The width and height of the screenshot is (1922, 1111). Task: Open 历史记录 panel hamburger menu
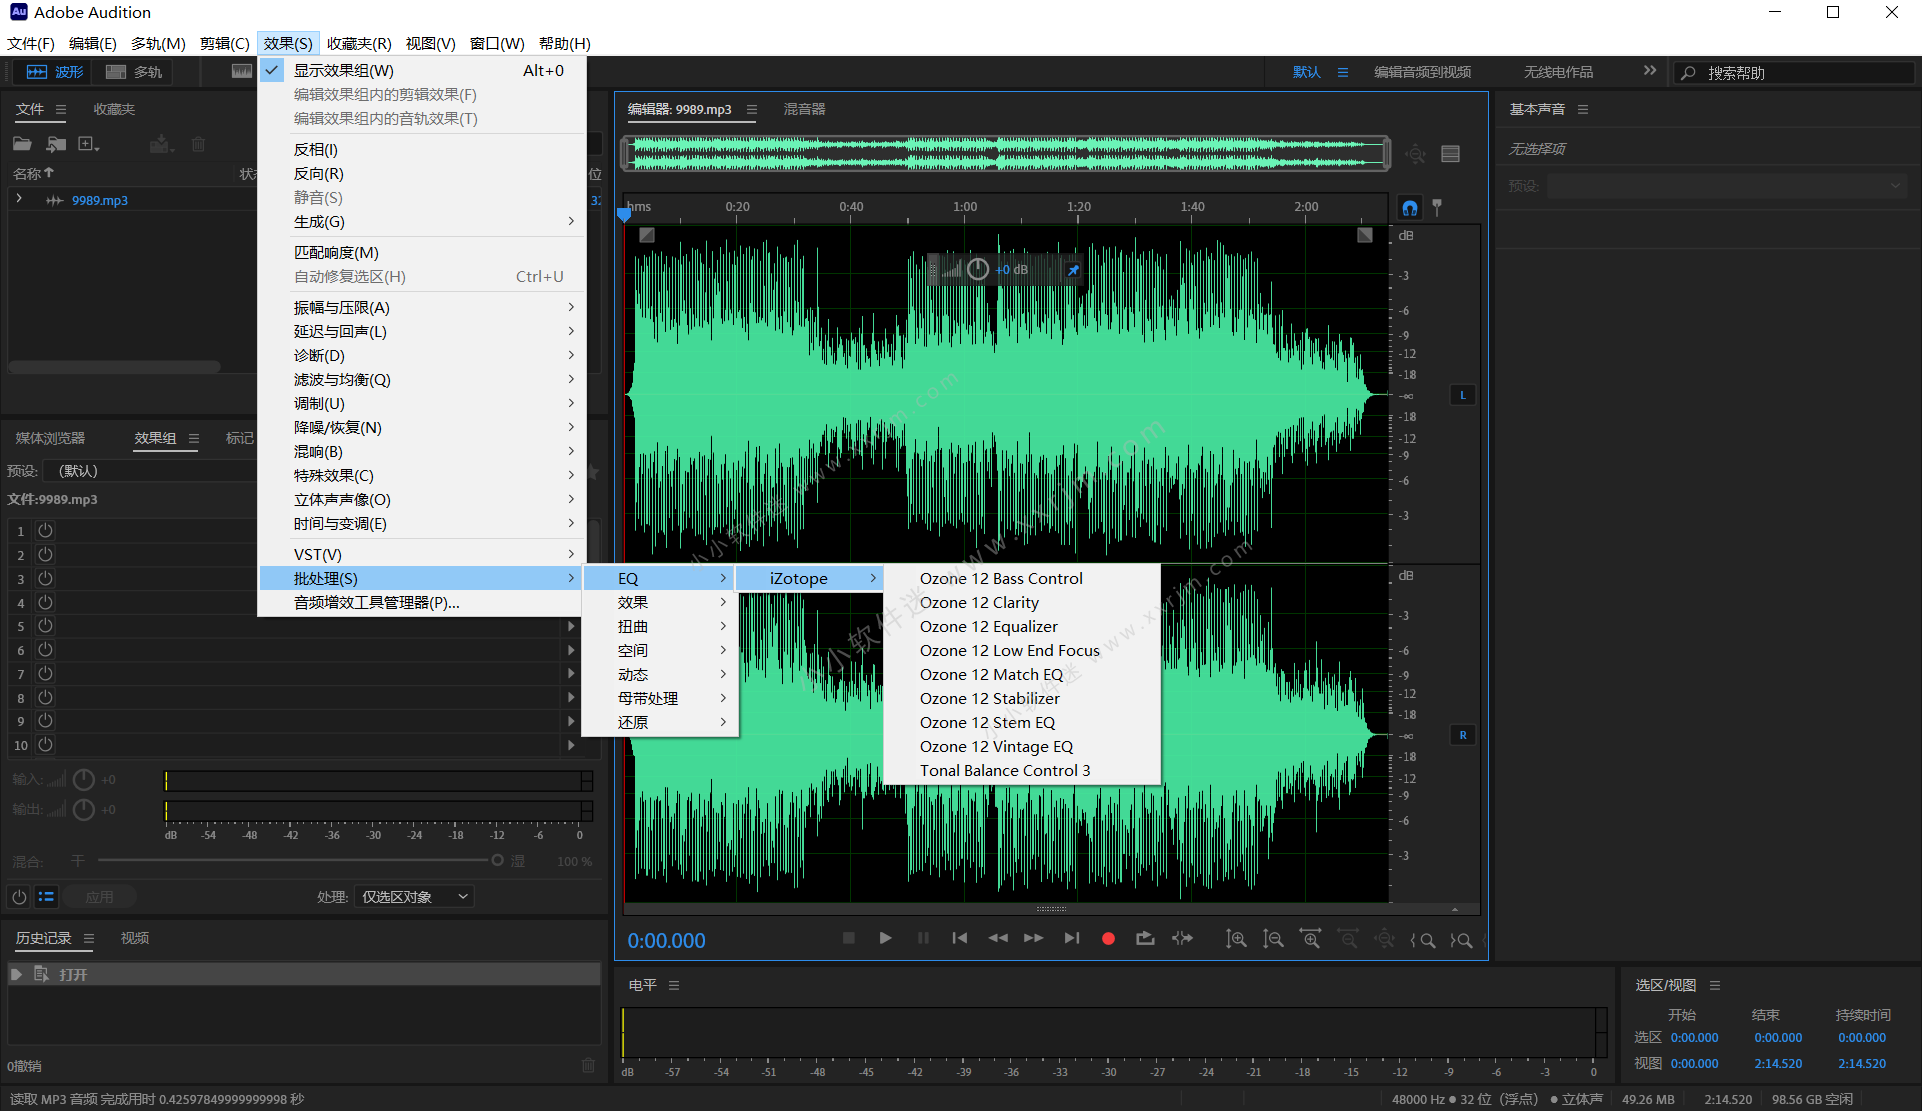click(x=89, y=938)
